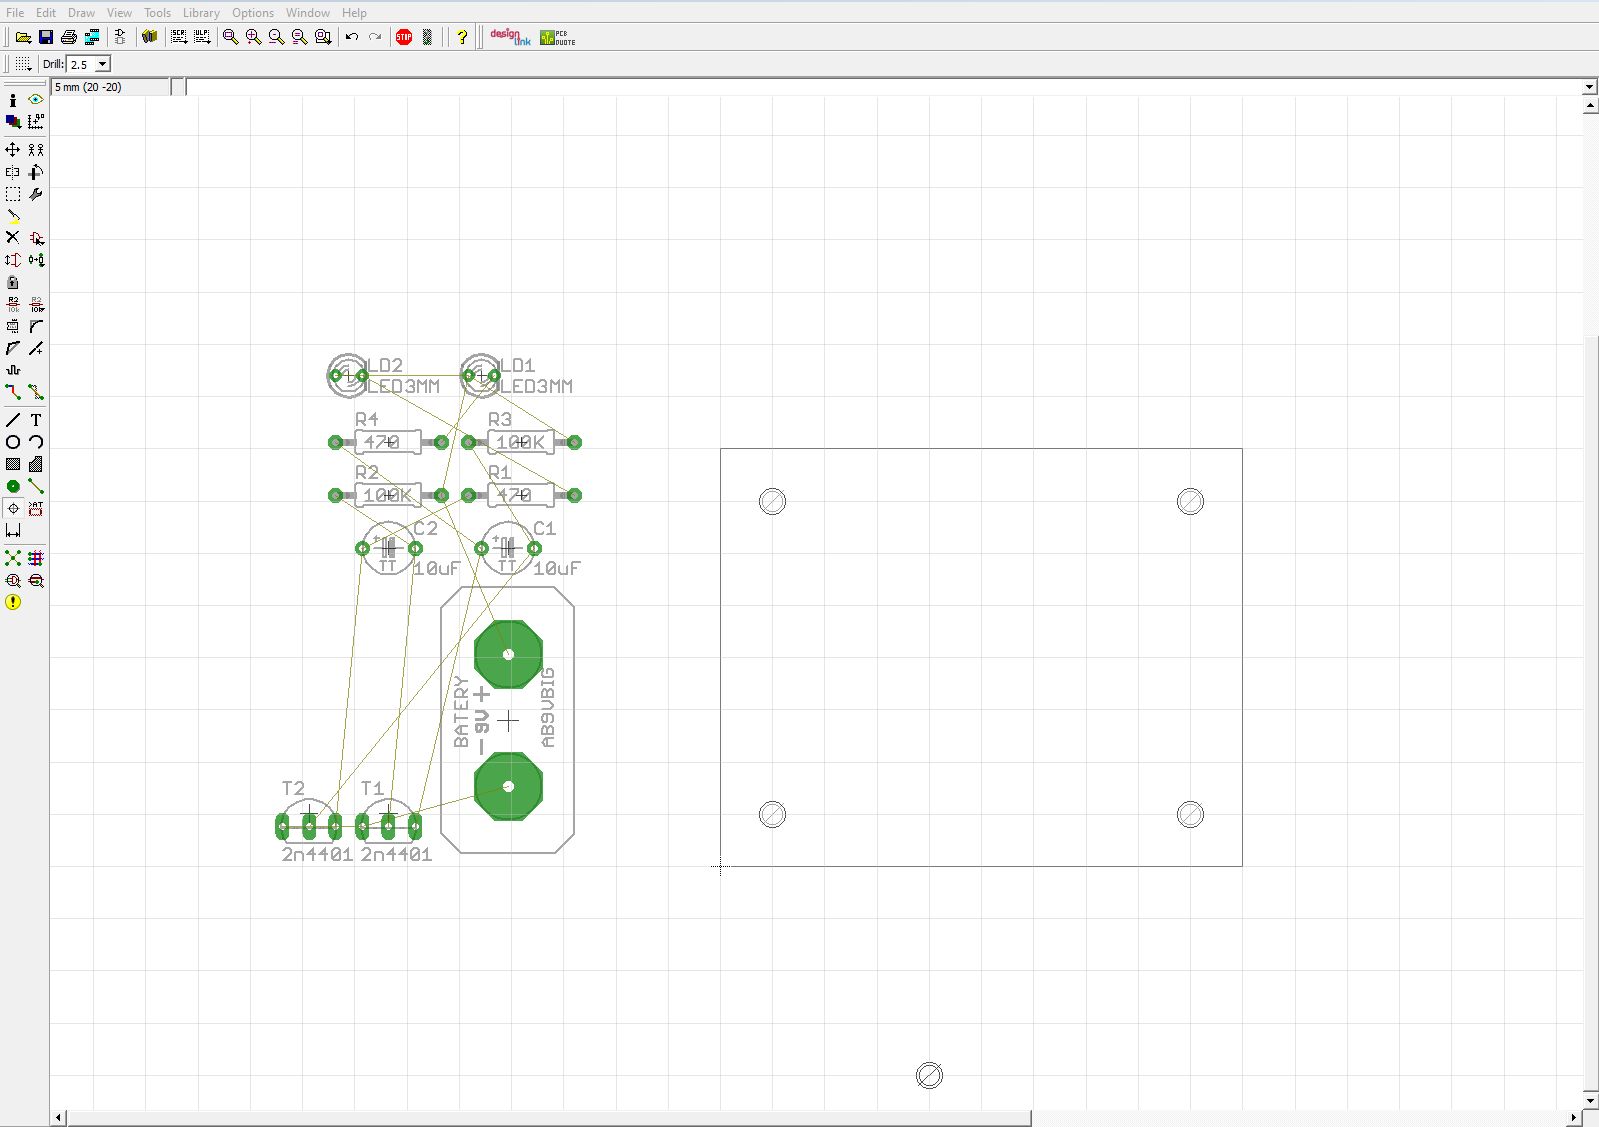Select the Circle drawing tool
Viewport: 1599px width, 1127px height.
coord(13,442)
